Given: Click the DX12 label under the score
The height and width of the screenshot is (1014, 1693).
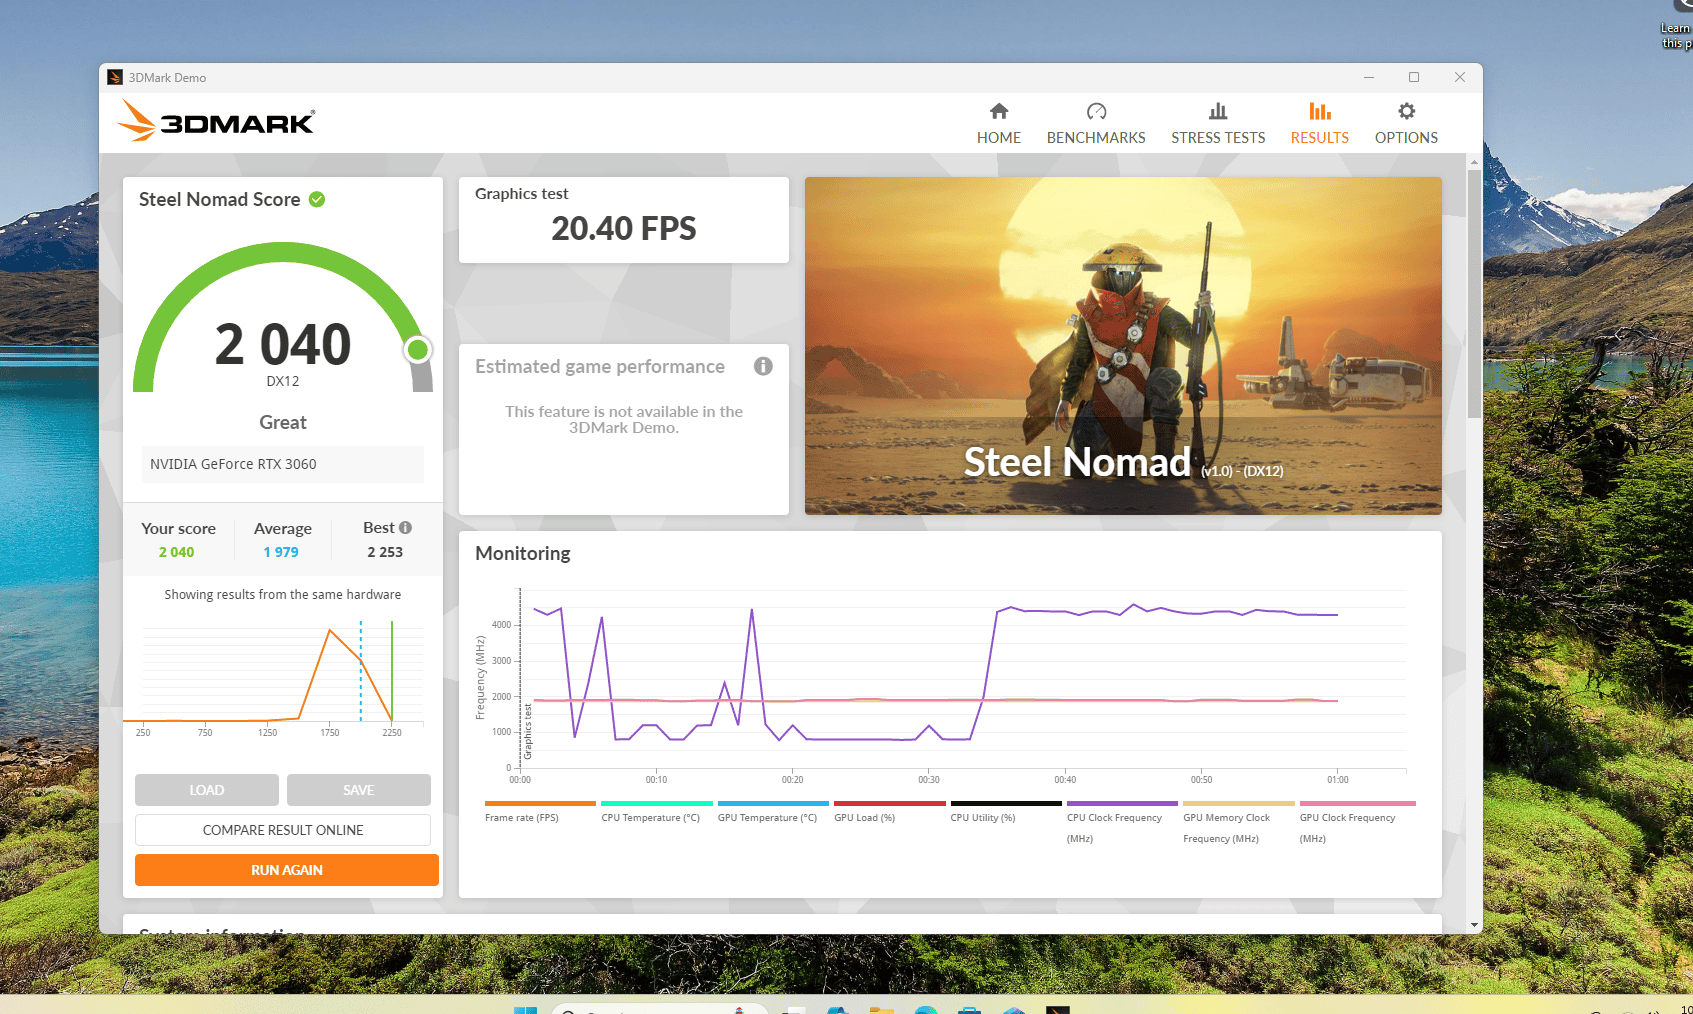Looking at the screenshot, I should tap(283, 381).
